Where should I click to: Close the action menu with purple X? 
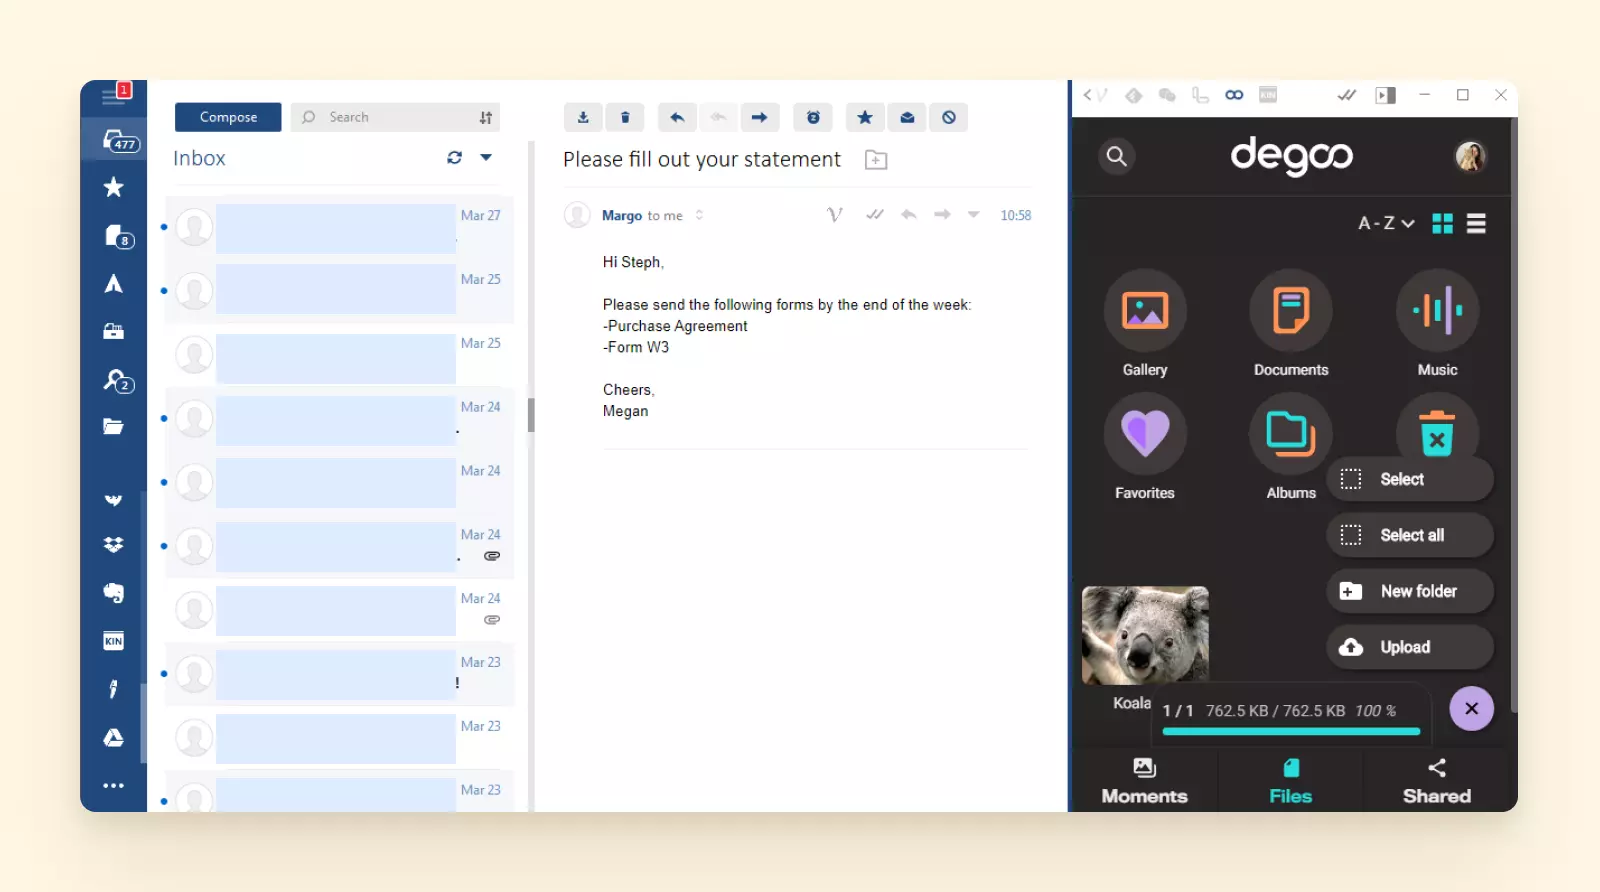(x=1471, y=709)
